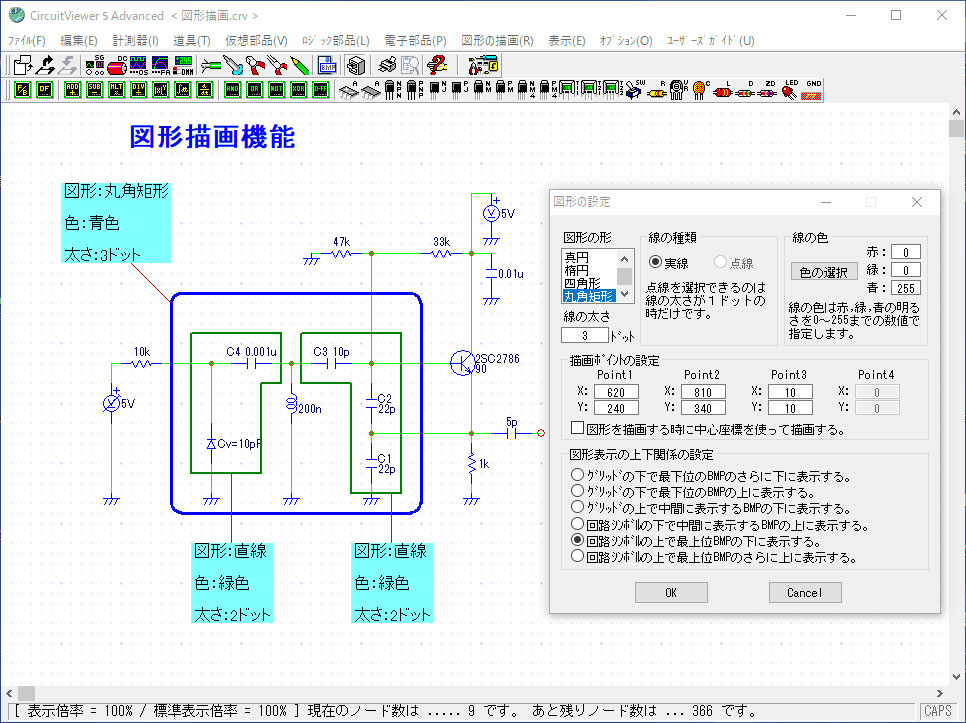Select the 実線 solid line option

coord(668,263)
